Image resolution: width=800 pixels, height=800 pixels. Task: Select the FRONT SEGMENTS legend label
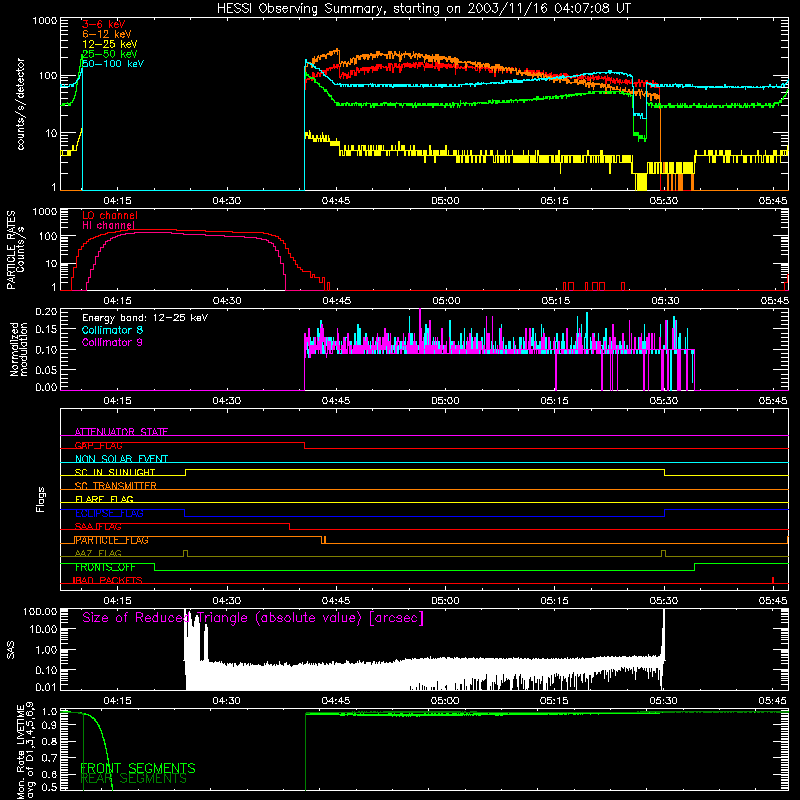[138, 768]
